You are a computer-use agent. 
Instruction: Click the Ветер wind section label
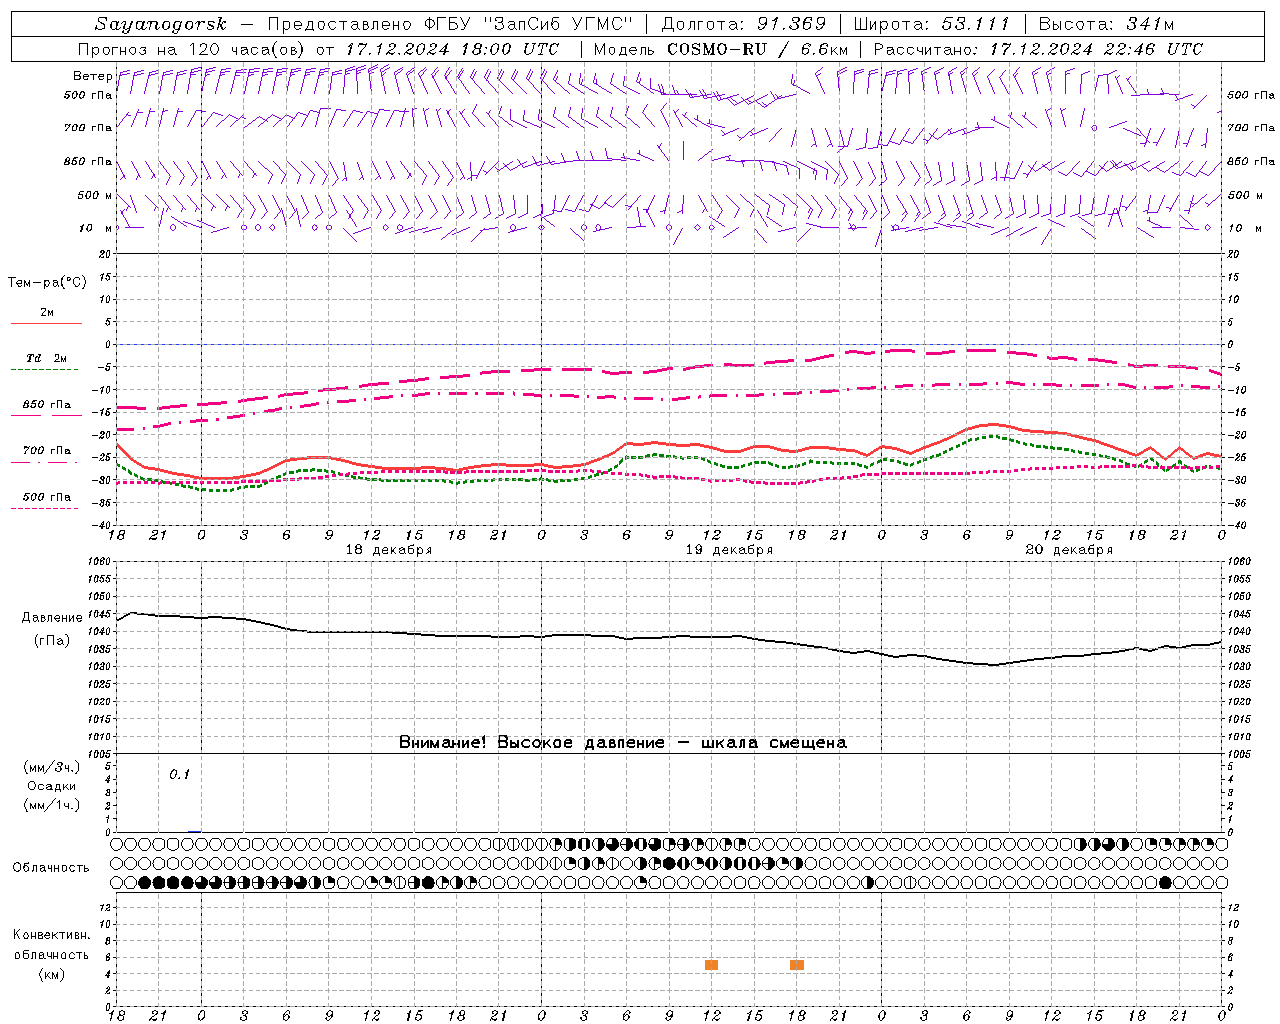pos(92,76)
